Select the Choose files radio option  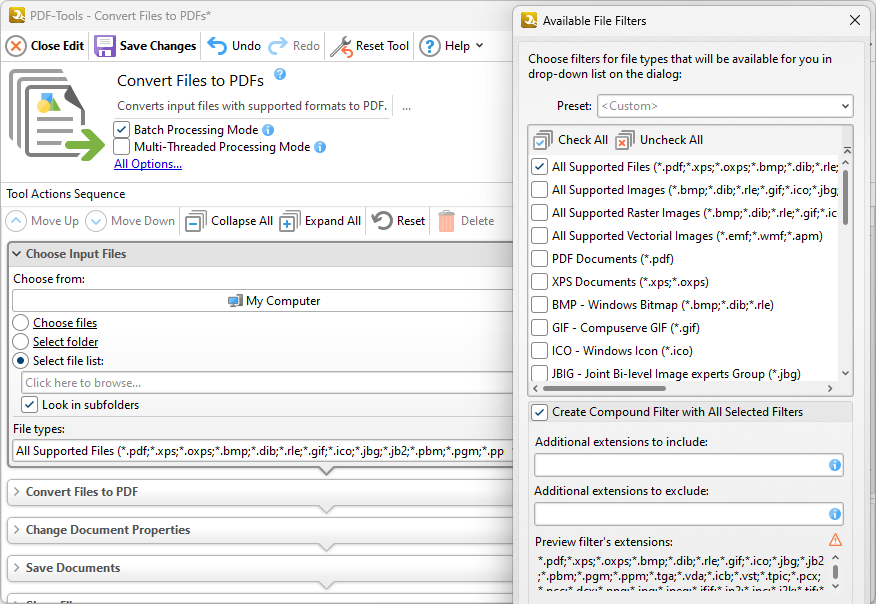[x=21, y=323]
